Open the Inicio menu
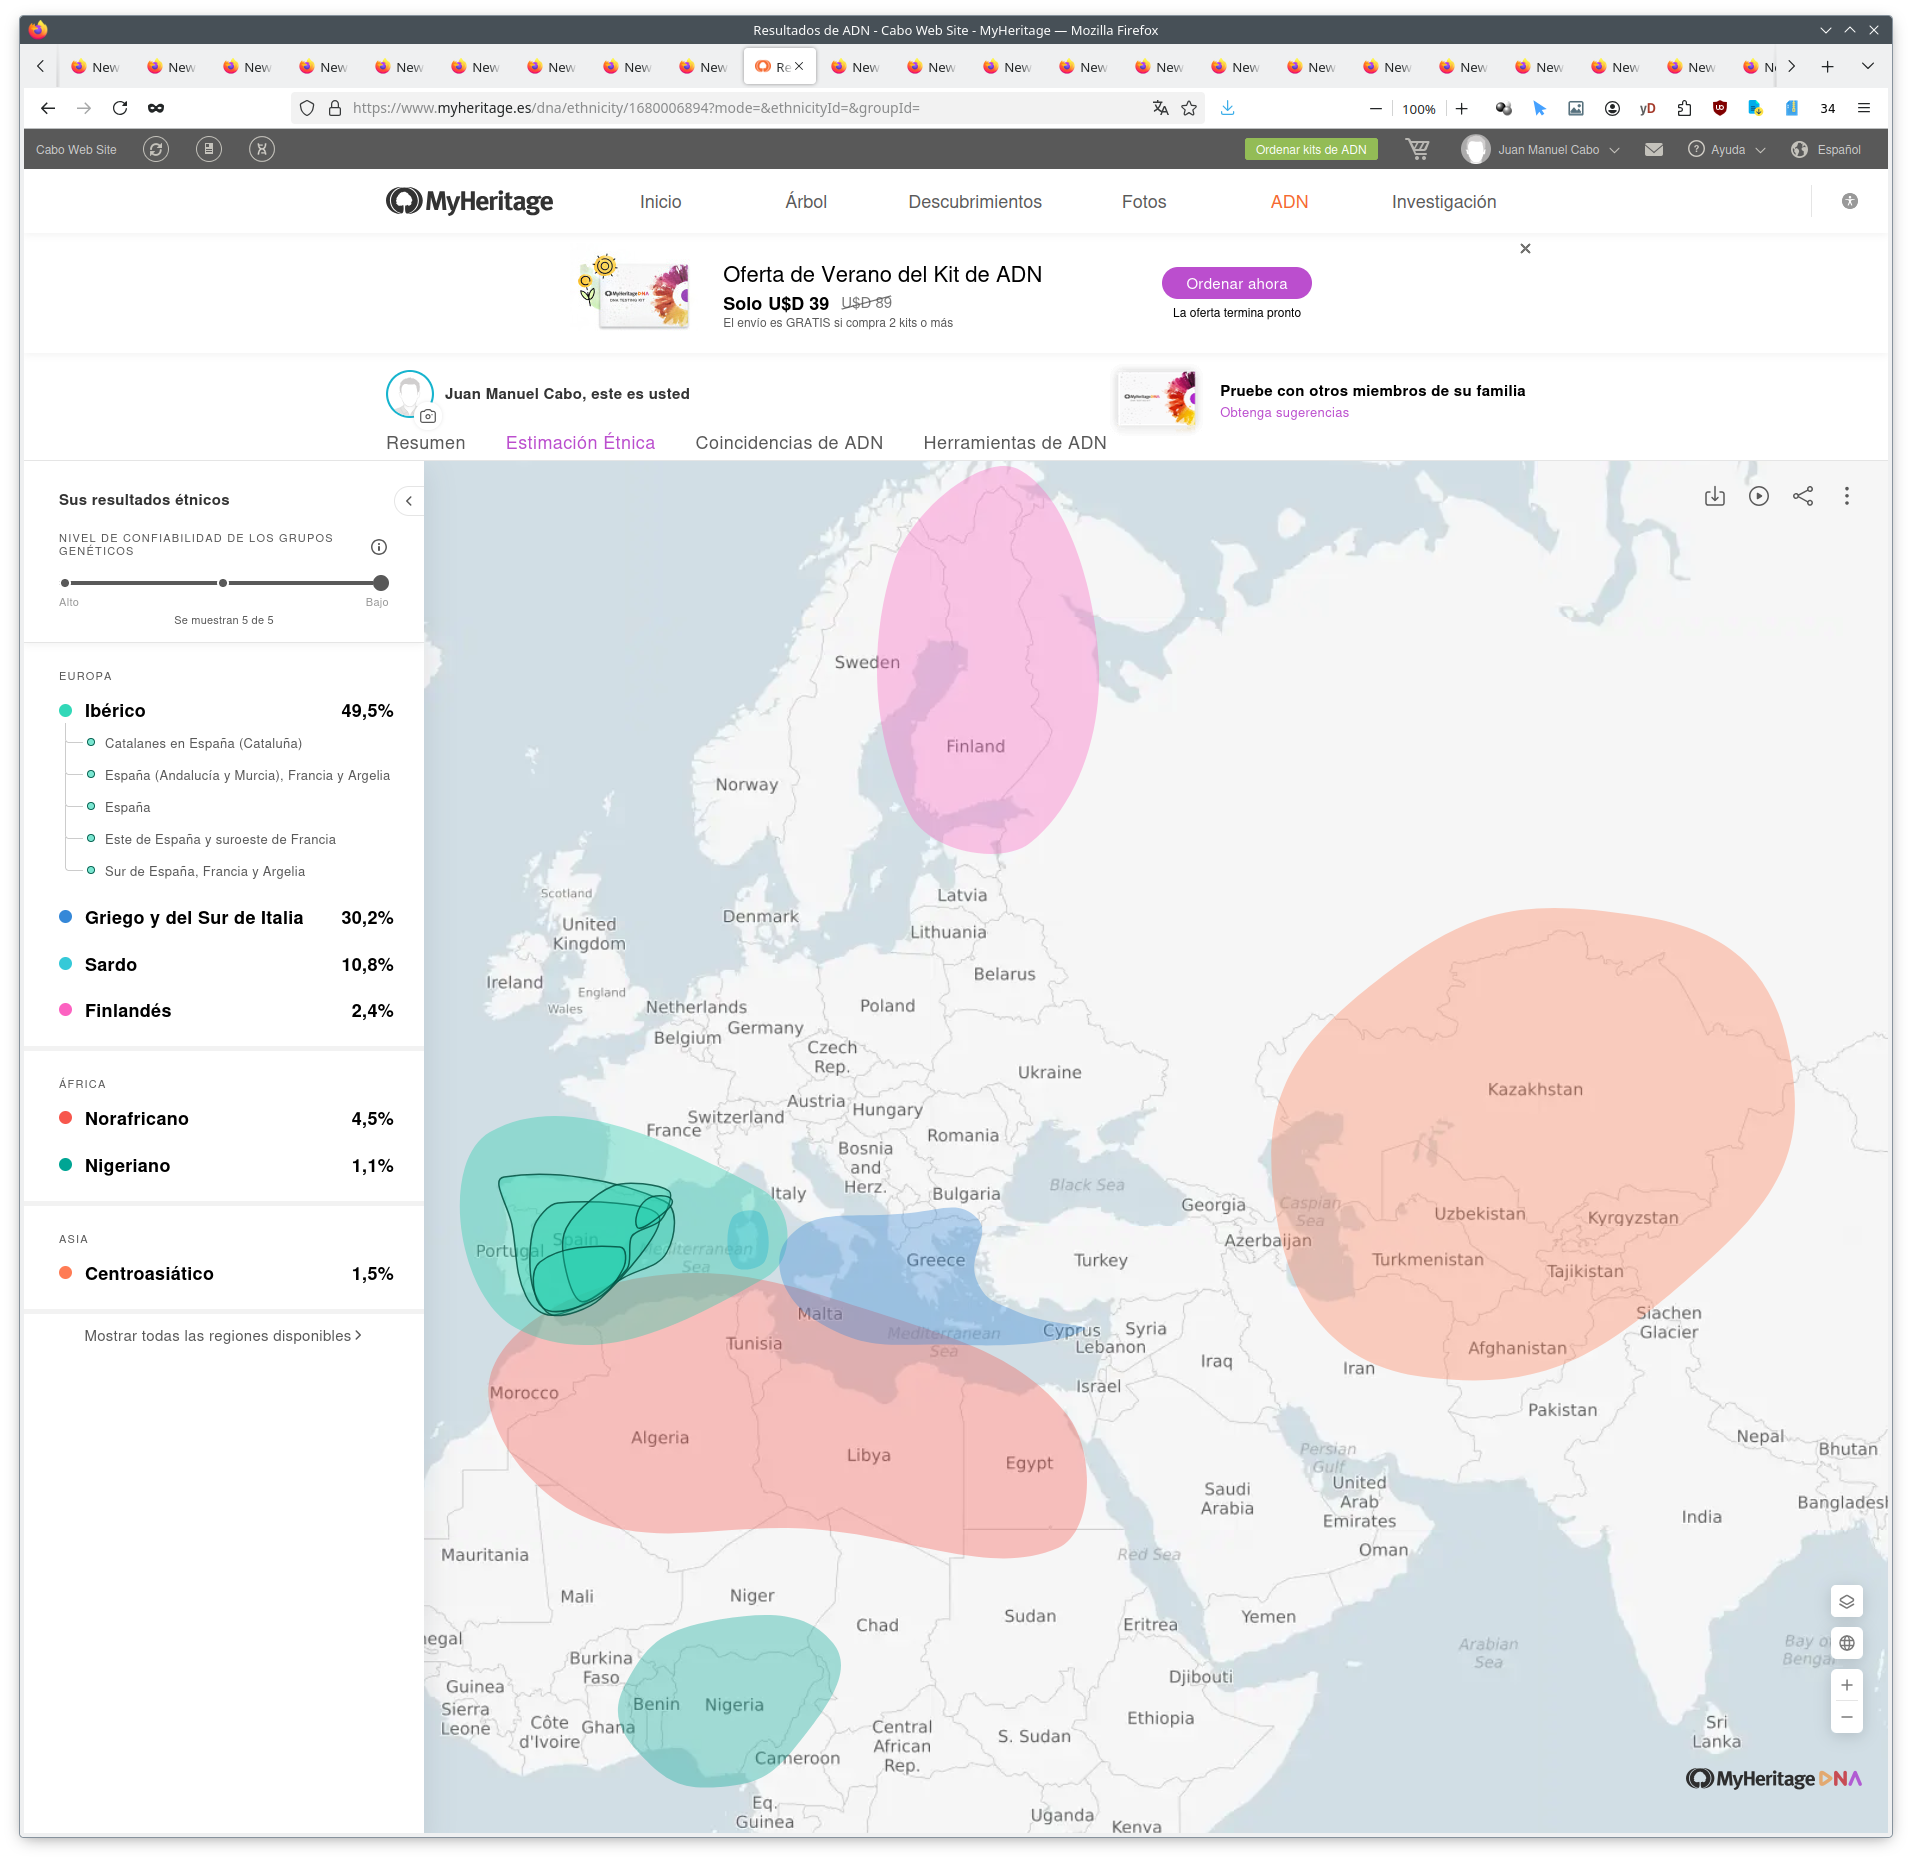 (660, 202)
